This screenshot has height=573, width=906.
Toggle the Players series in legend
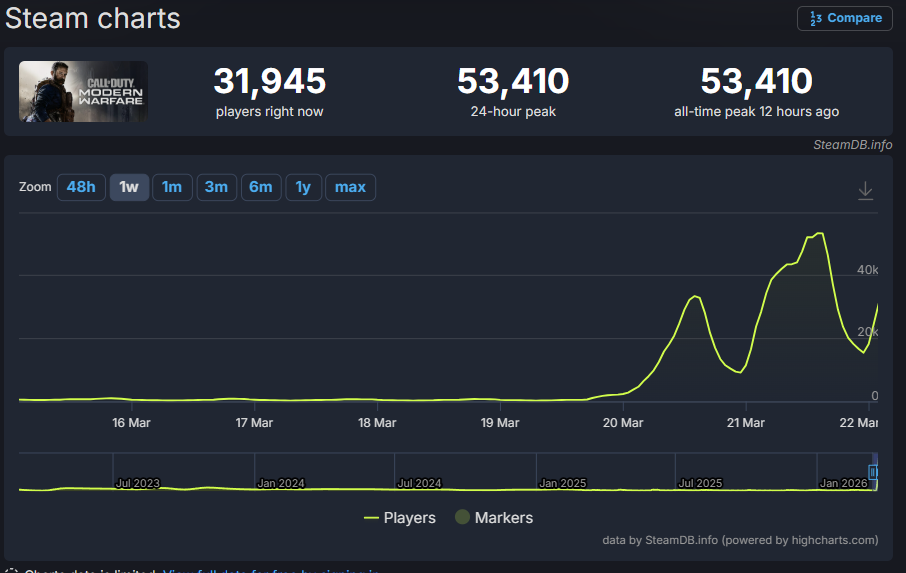coord(400,518)
